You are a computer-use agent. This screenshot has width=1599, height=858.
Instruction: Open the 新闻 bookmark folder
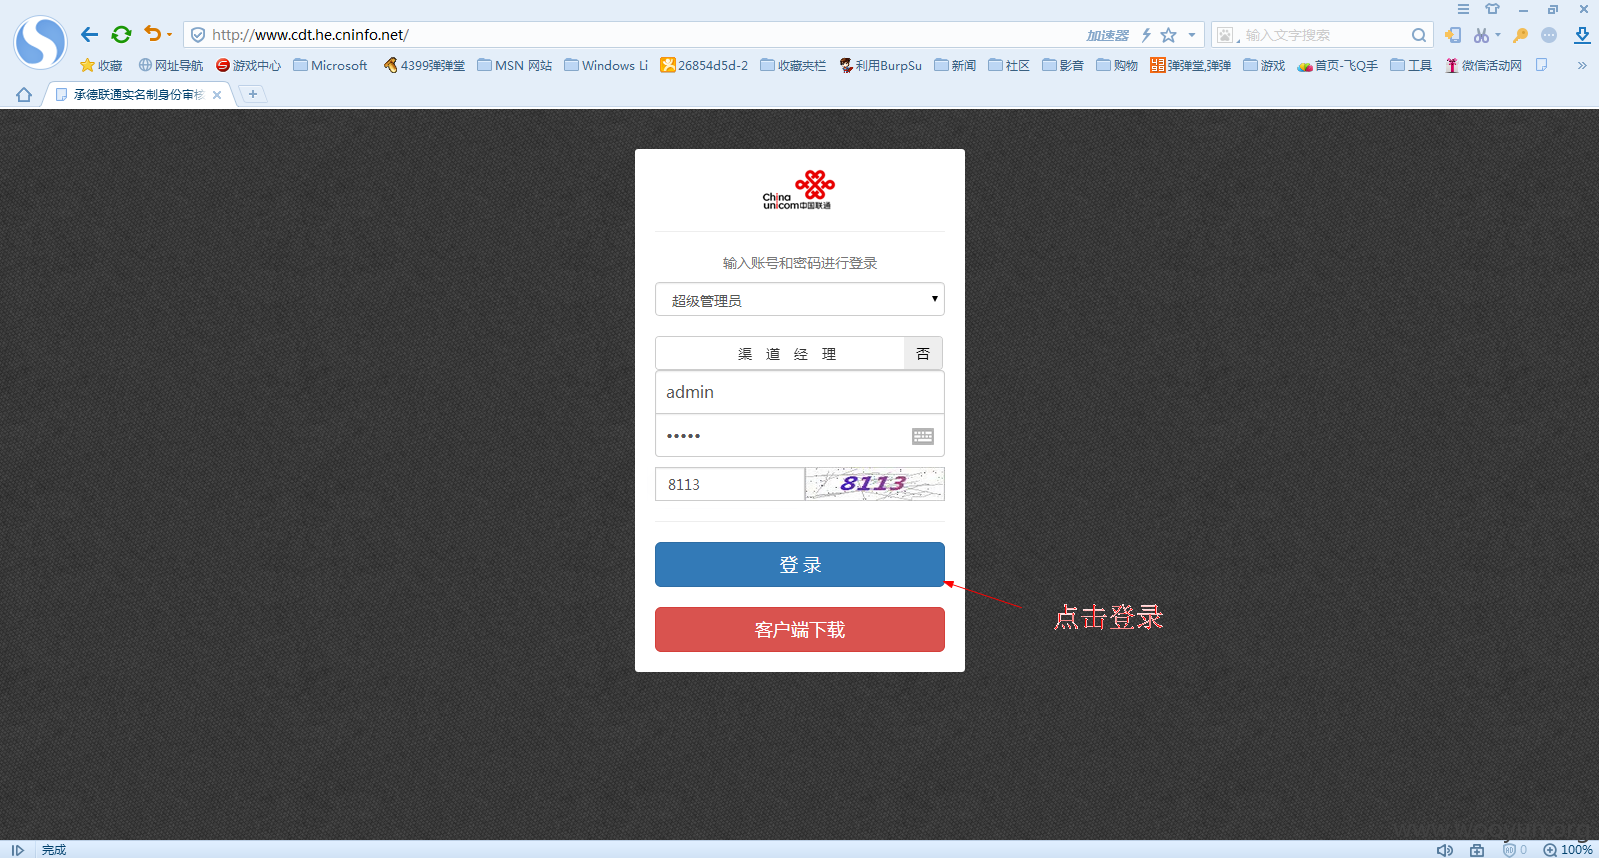tap(955, 65)
